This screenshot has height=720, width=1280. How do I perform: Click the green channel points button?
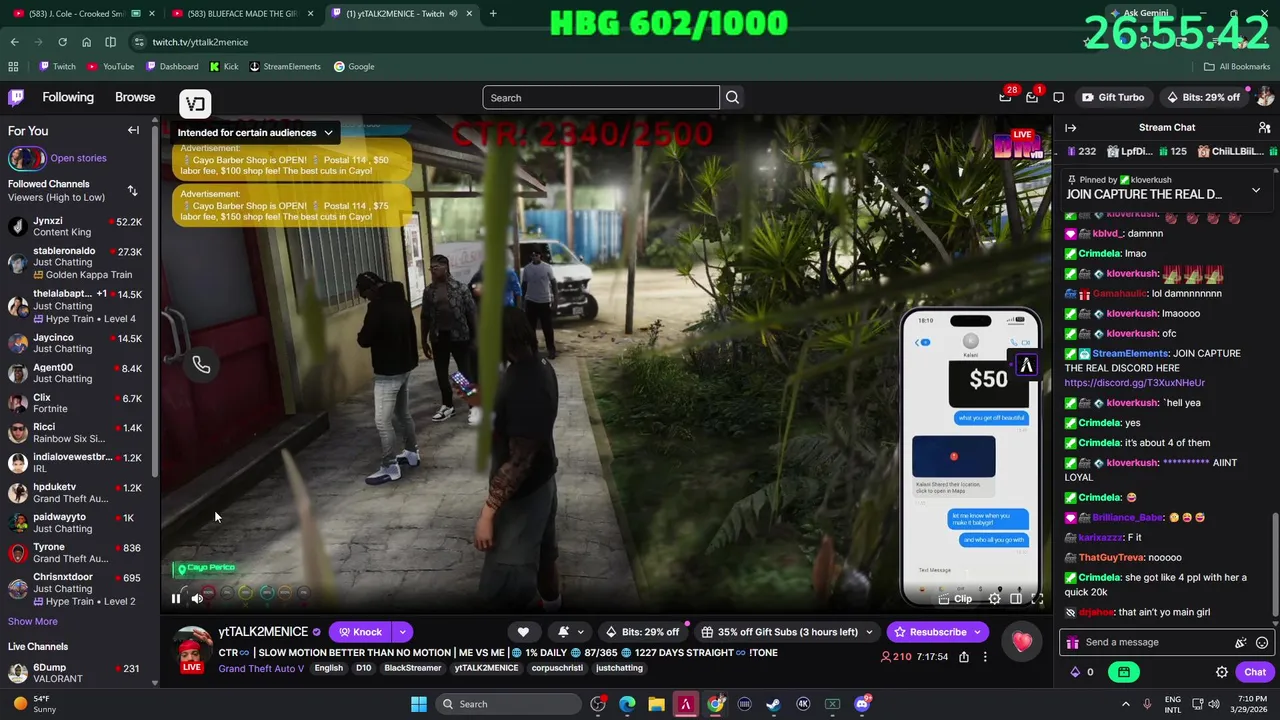(1124, 672)
